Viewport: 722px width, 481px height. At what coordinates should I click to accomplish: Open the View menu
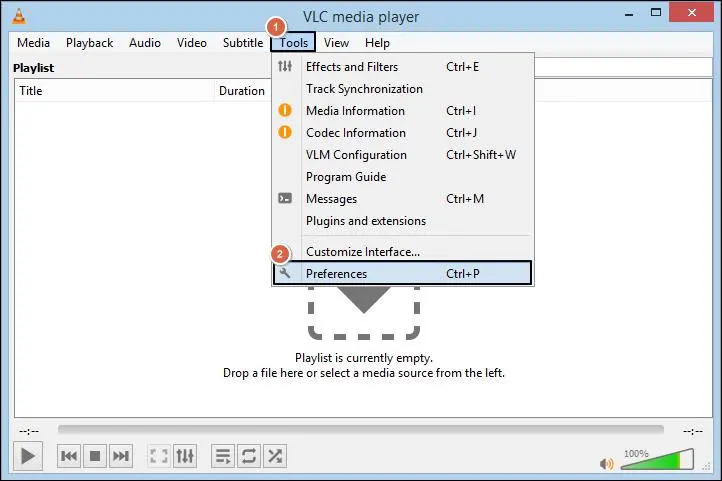[336, 43]
